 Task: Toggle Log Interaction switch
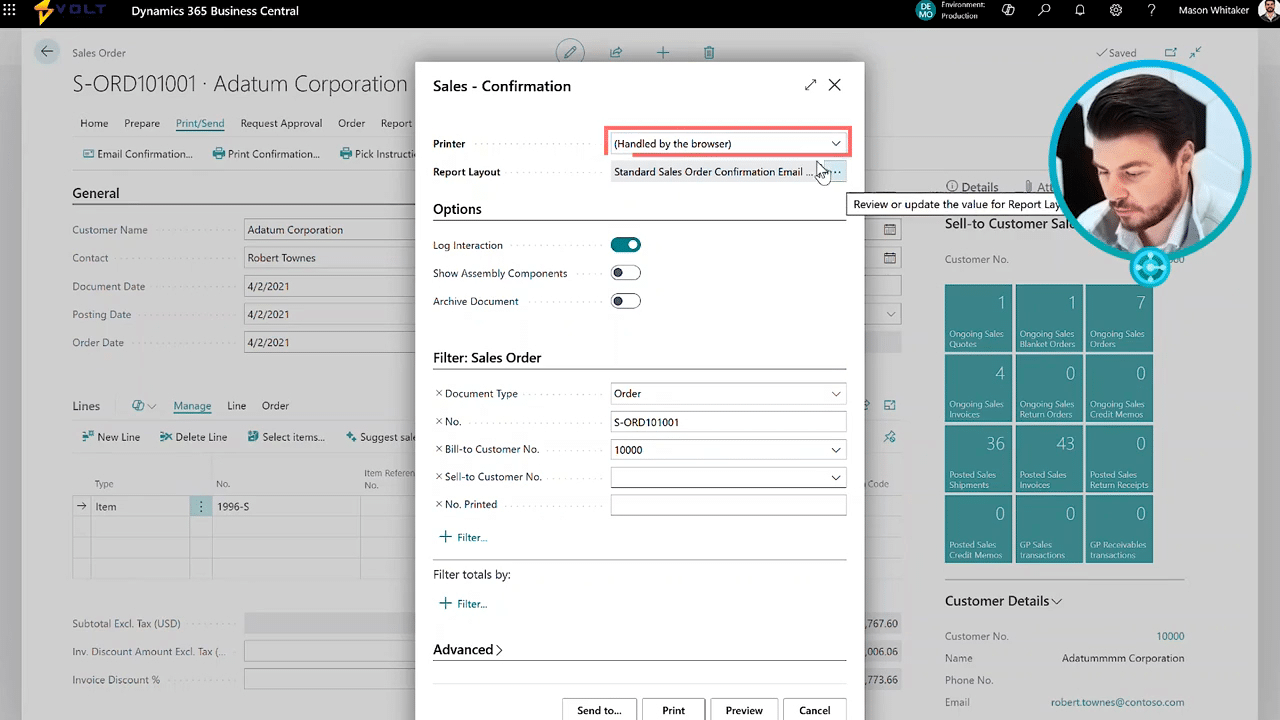tap(626, 245)
